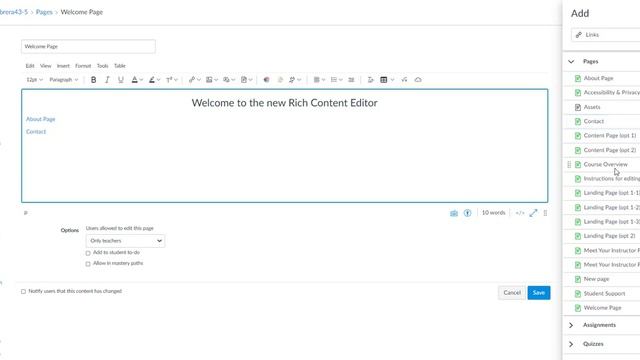Viewport: 640px width, 360px height.
Task: Click the Contact link in editor
Action: [x=36, y=132]
